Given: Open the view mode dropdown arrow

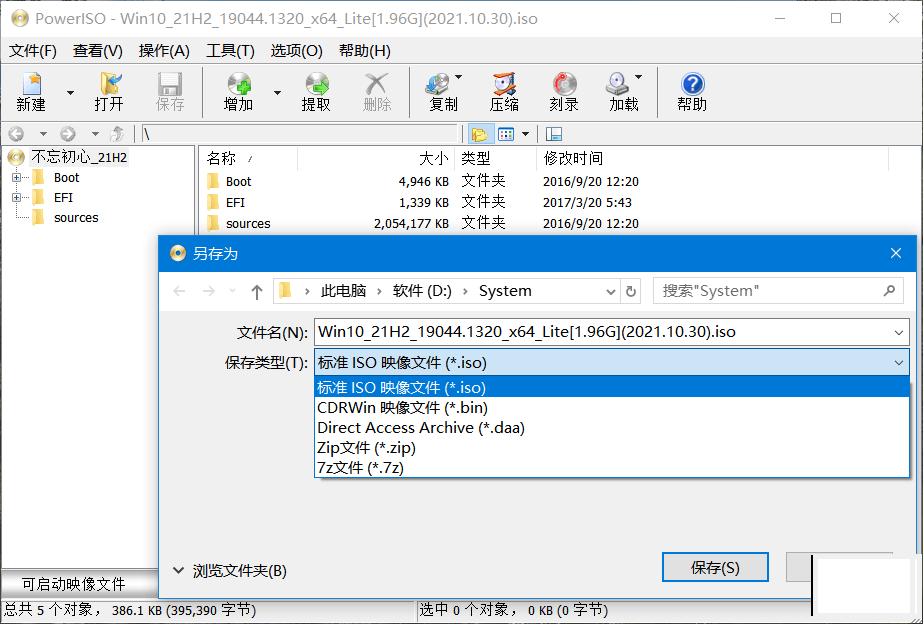Looking at the screenshot, I should tap(526, 134).
